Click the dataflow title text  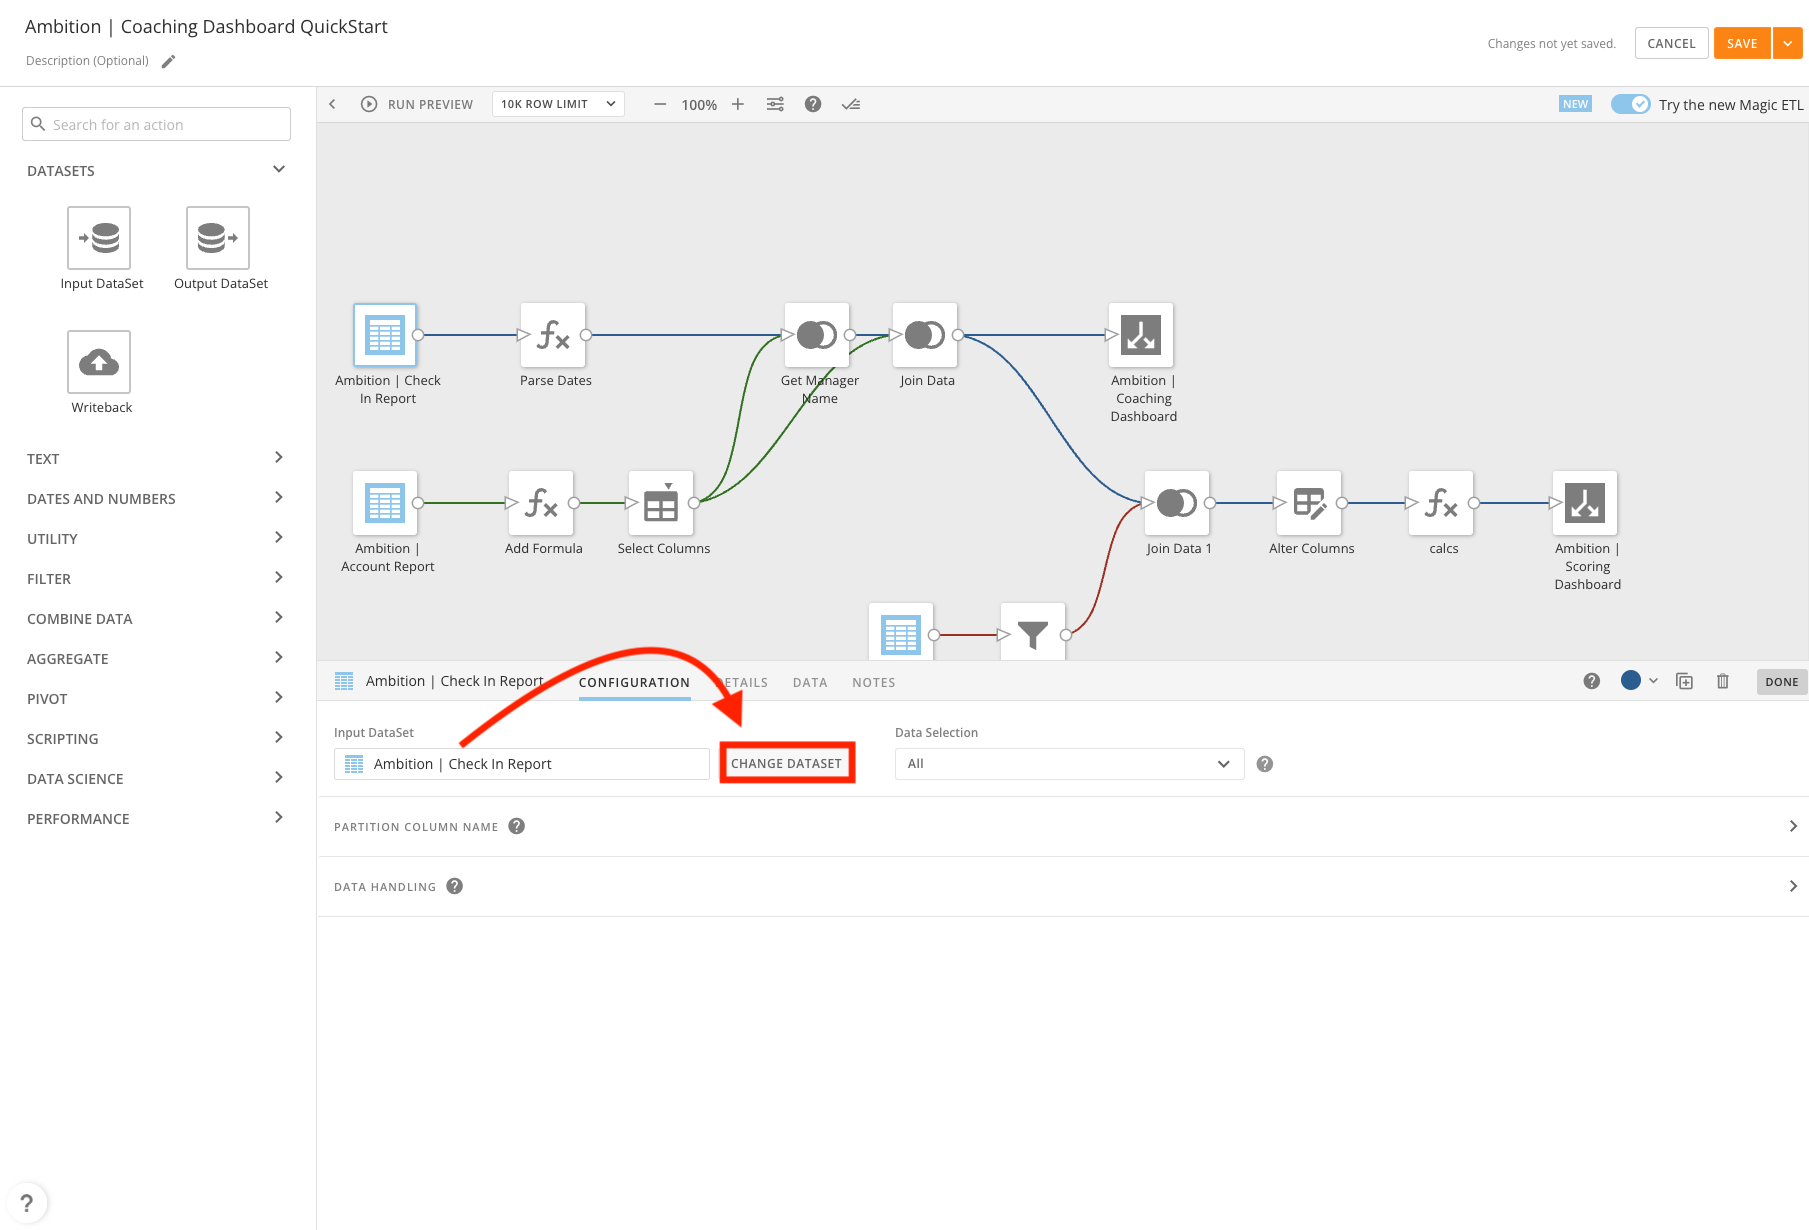pos(206,27)
